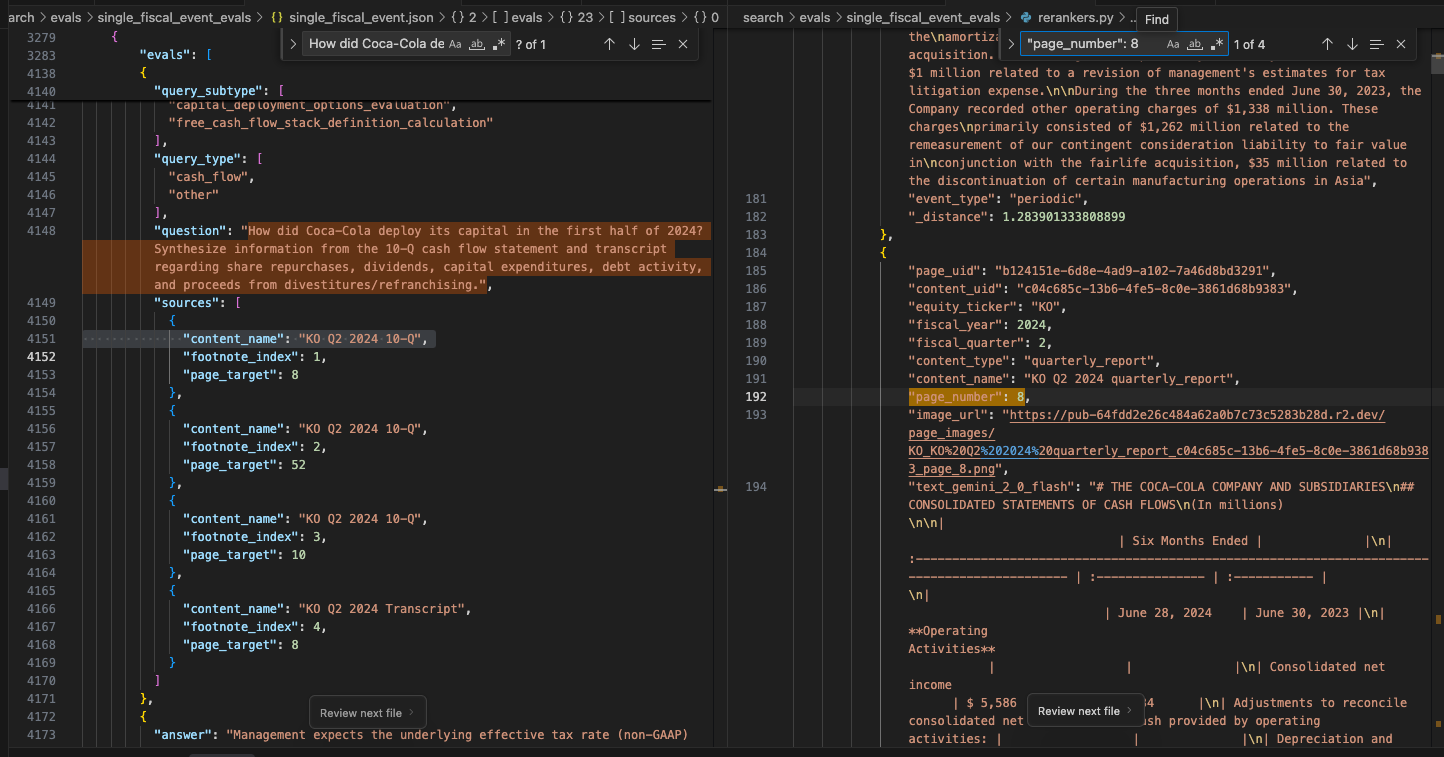This screenshot has height=757, width=1444.
Task: Click the "sources" key on line 4149
Action: [x=186, y=303]
